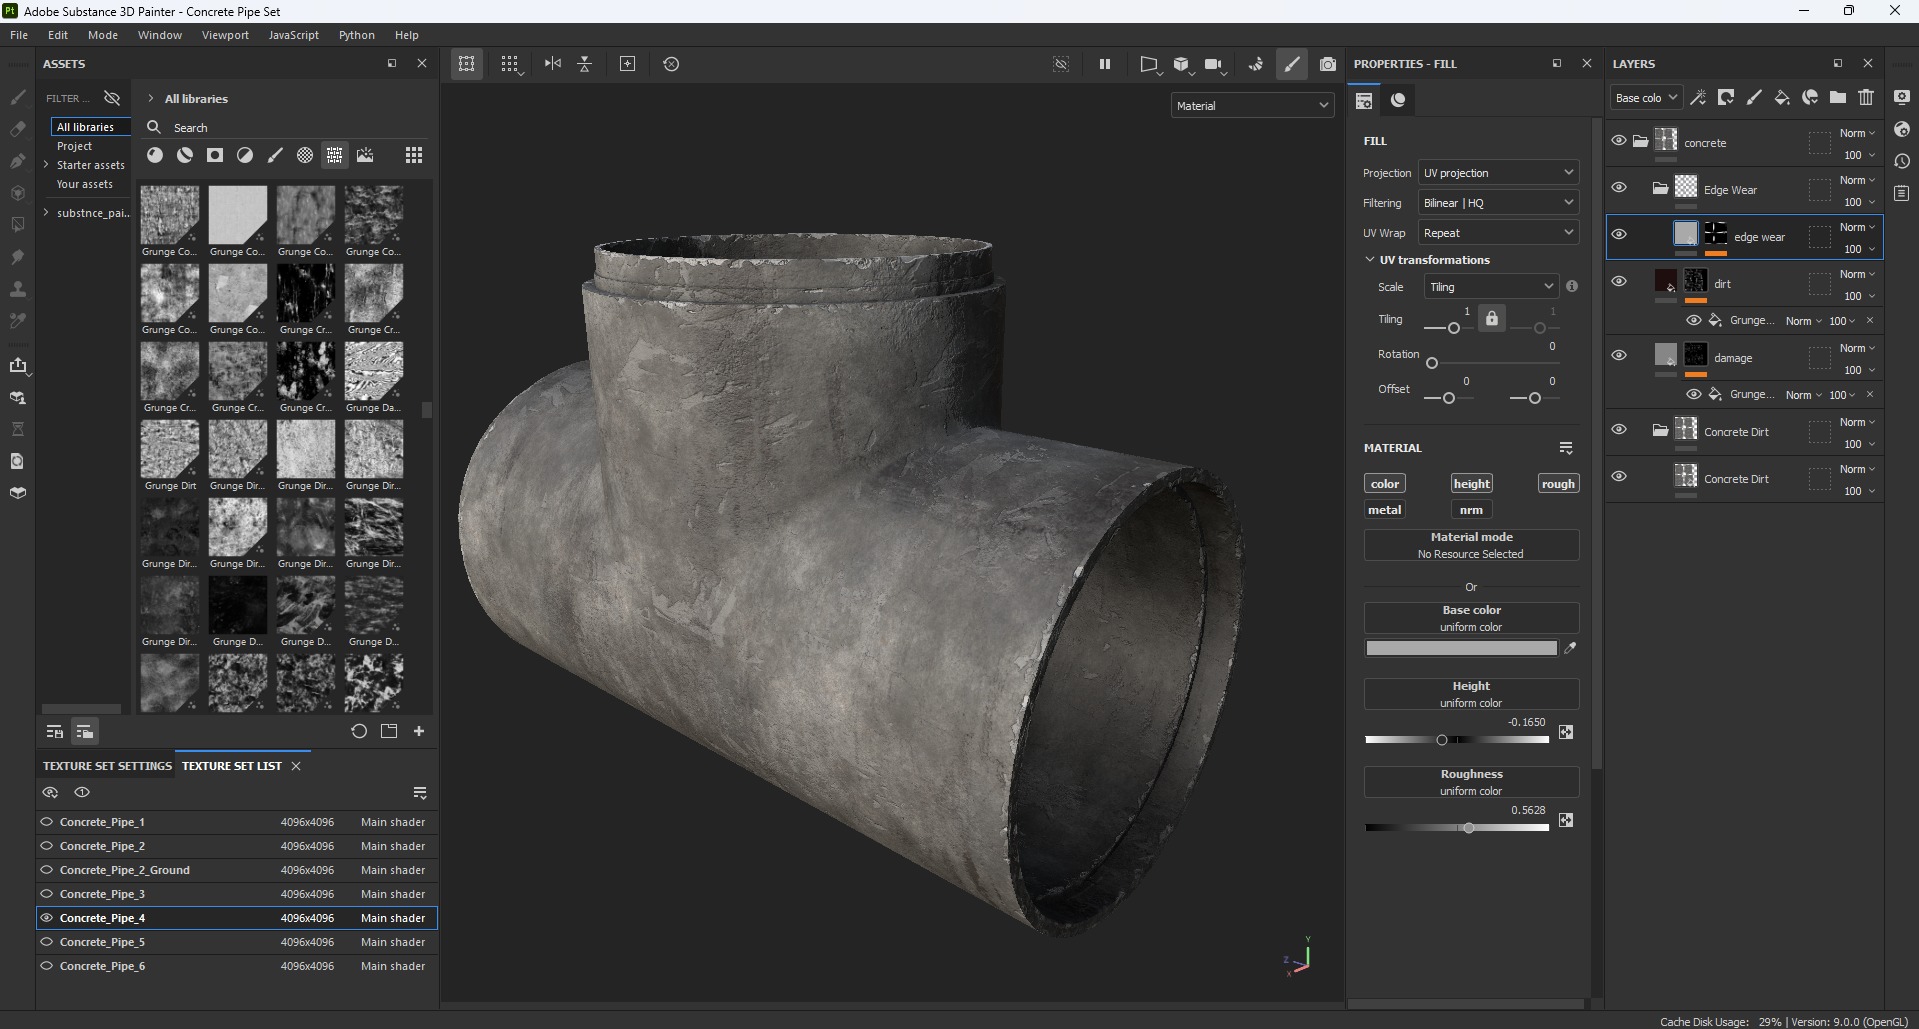The image size is (1919, 1029).
Task: Add an effect using the wand icon
Action: point(1698,97)
